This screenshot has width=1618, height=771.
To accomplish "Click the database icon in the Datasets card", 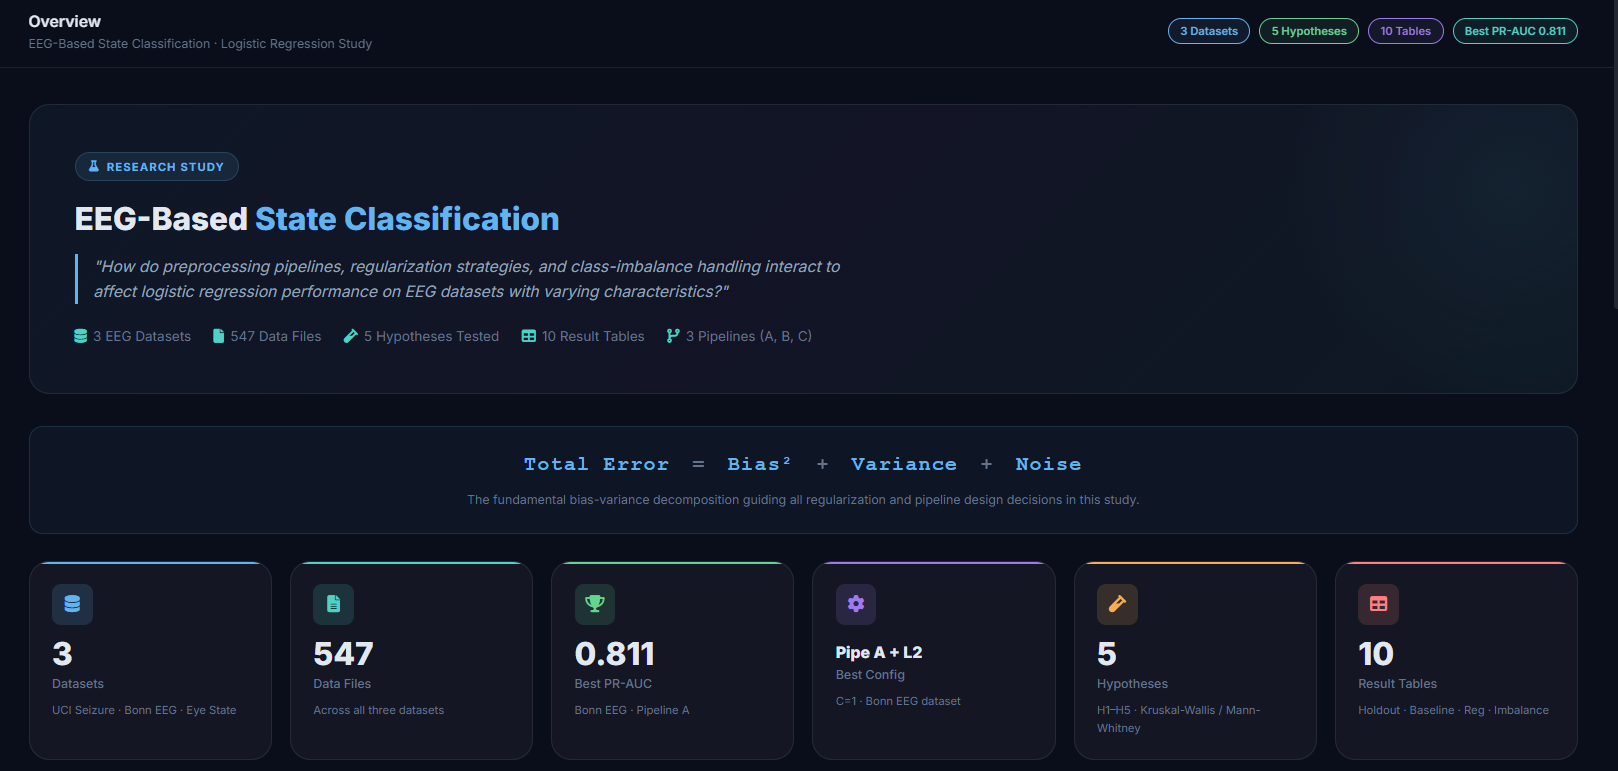I will pos(72,604).
